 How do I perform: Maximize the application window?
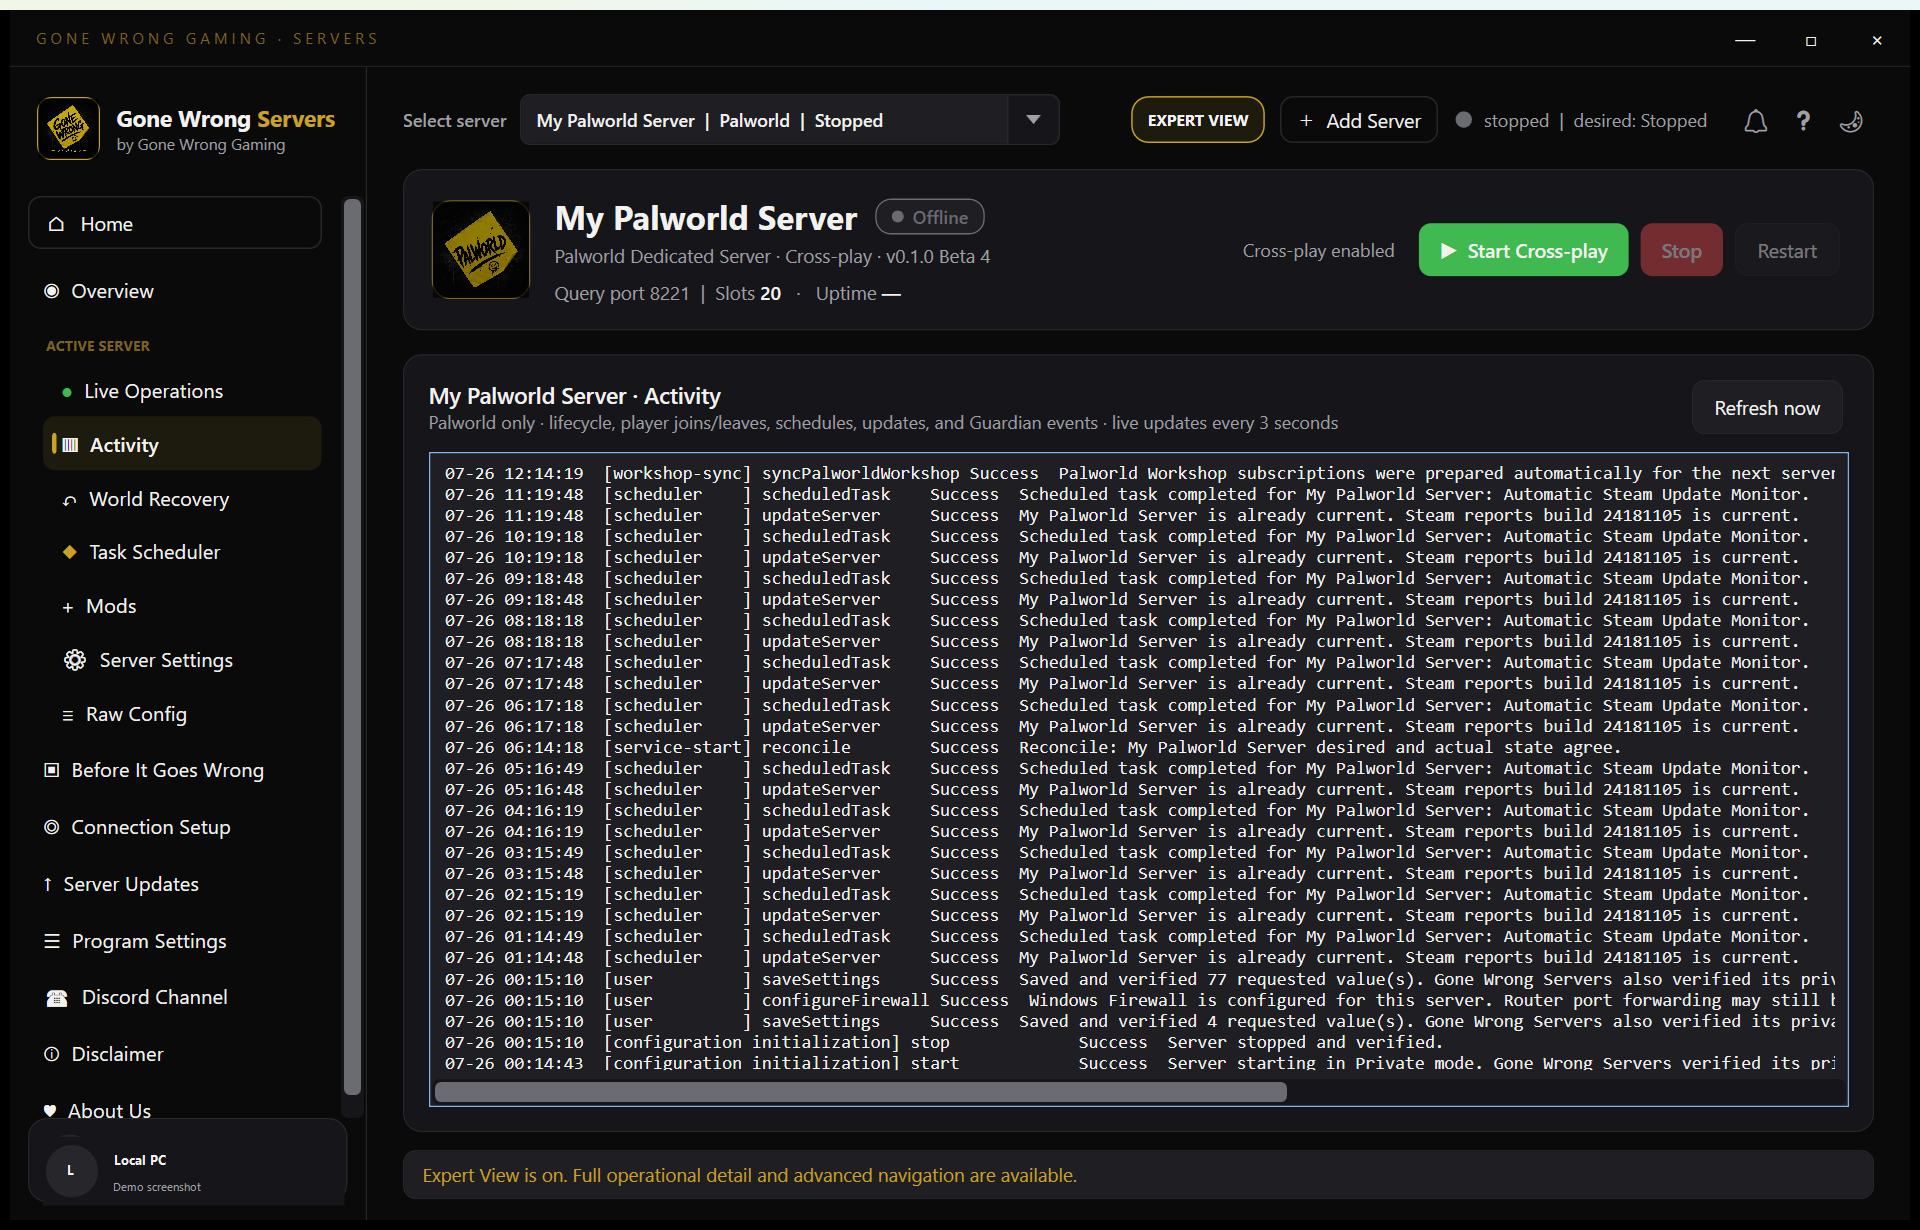(1811, 40)
